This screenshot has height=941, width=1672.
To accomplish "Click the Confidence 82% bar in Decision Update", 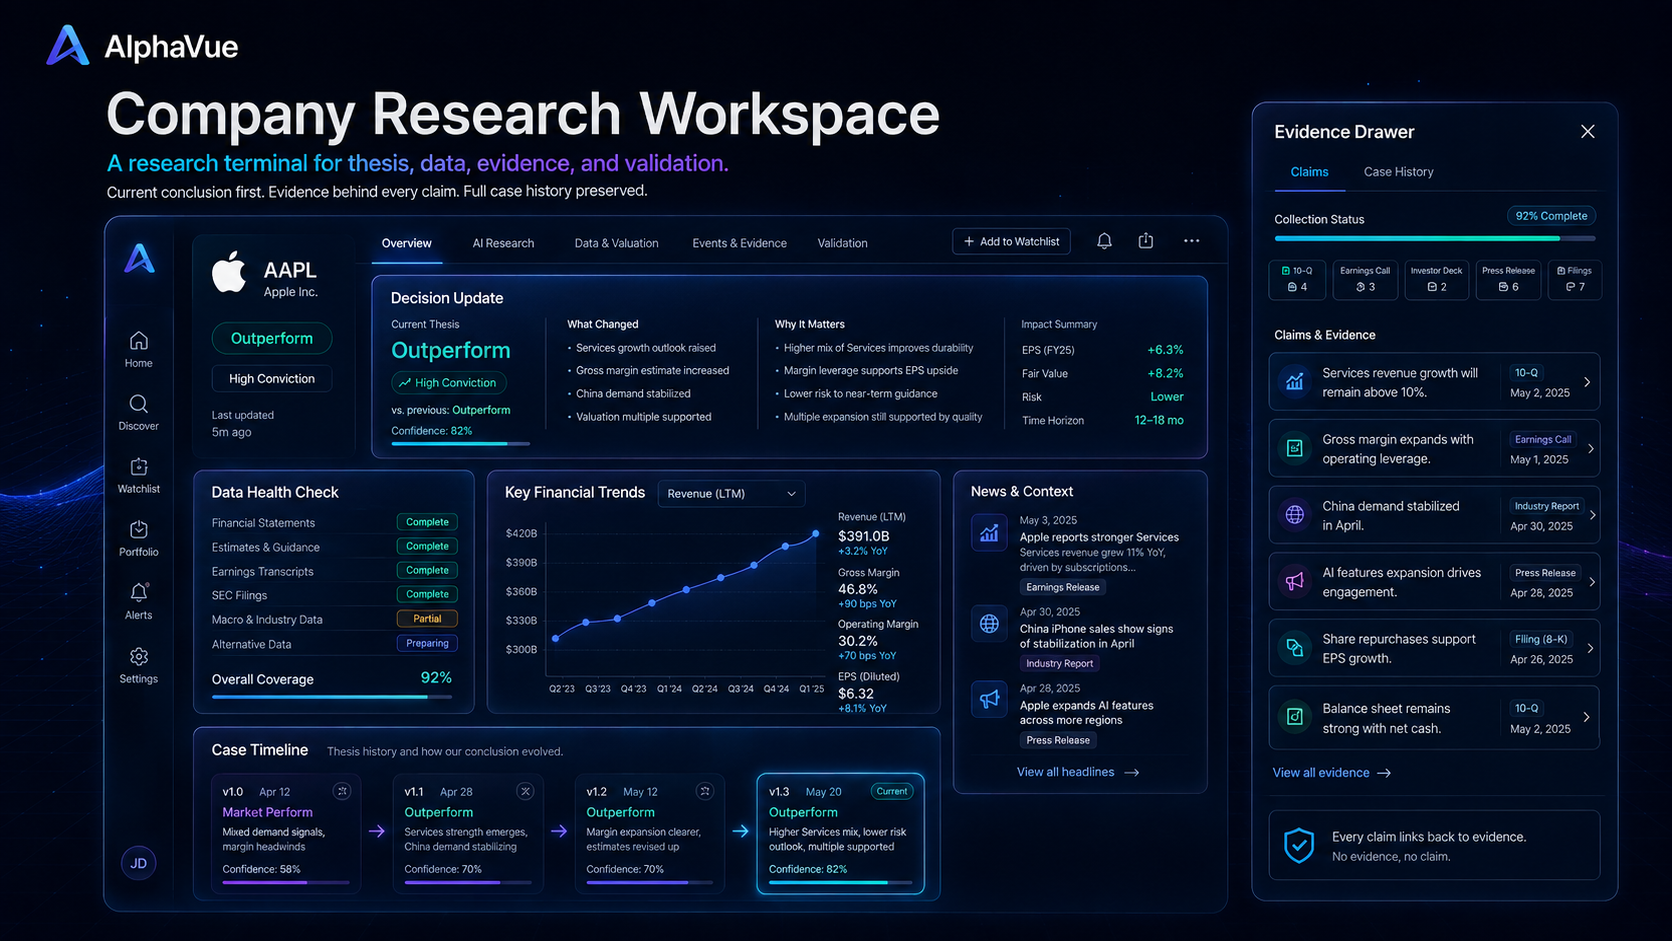I will 460,443.
